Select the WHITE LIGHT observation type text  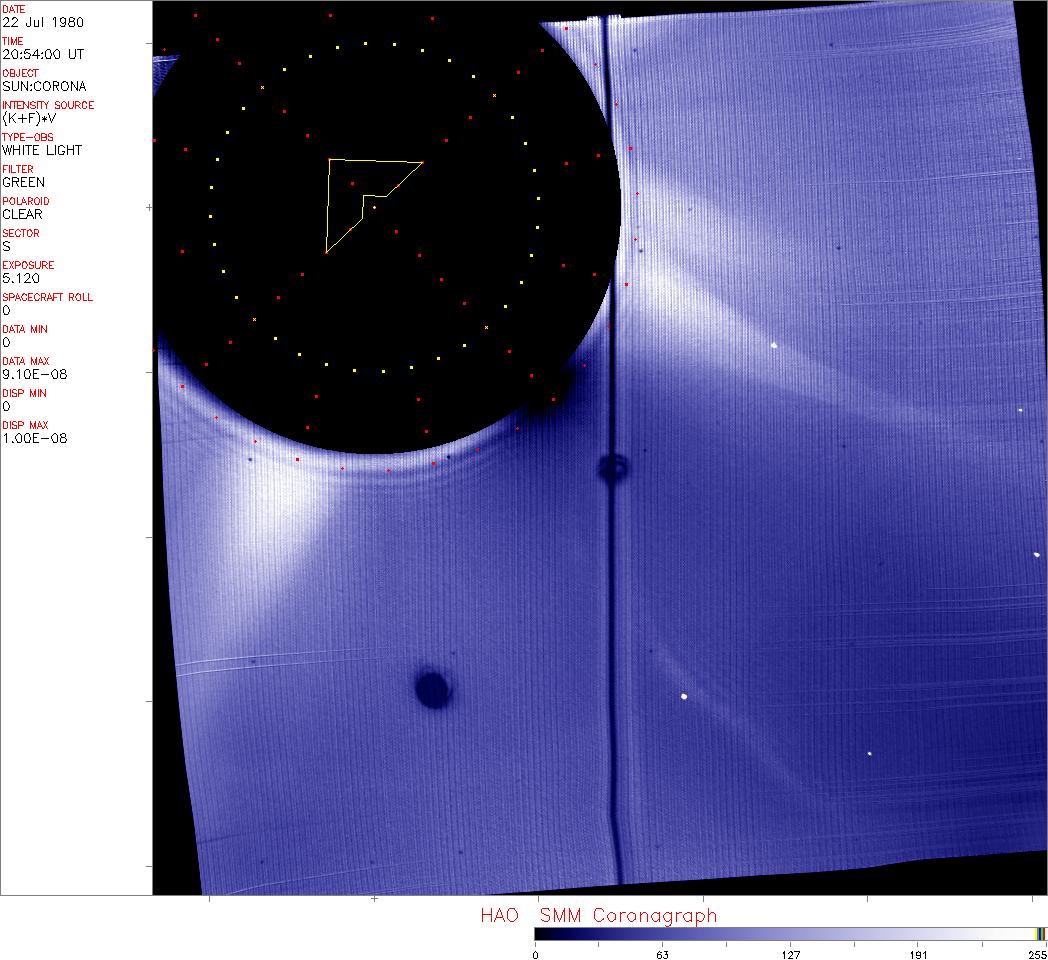point(42,150)
